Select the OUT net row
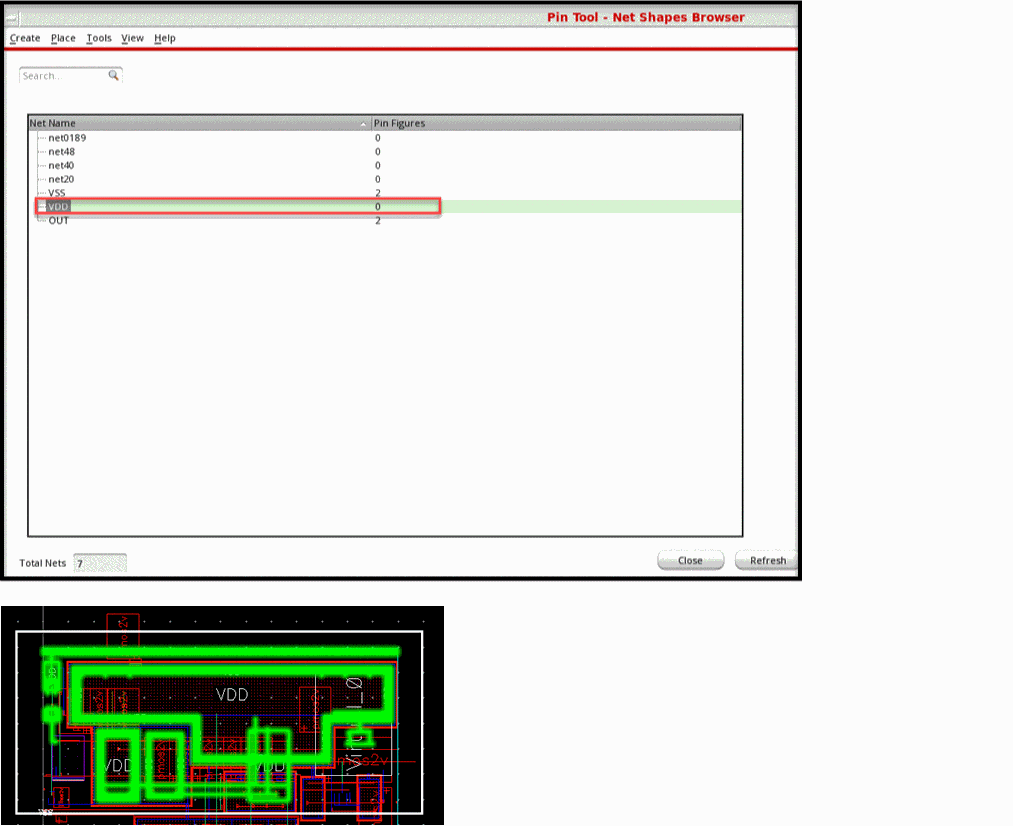1013x826 pixels. tap(385, 220)
